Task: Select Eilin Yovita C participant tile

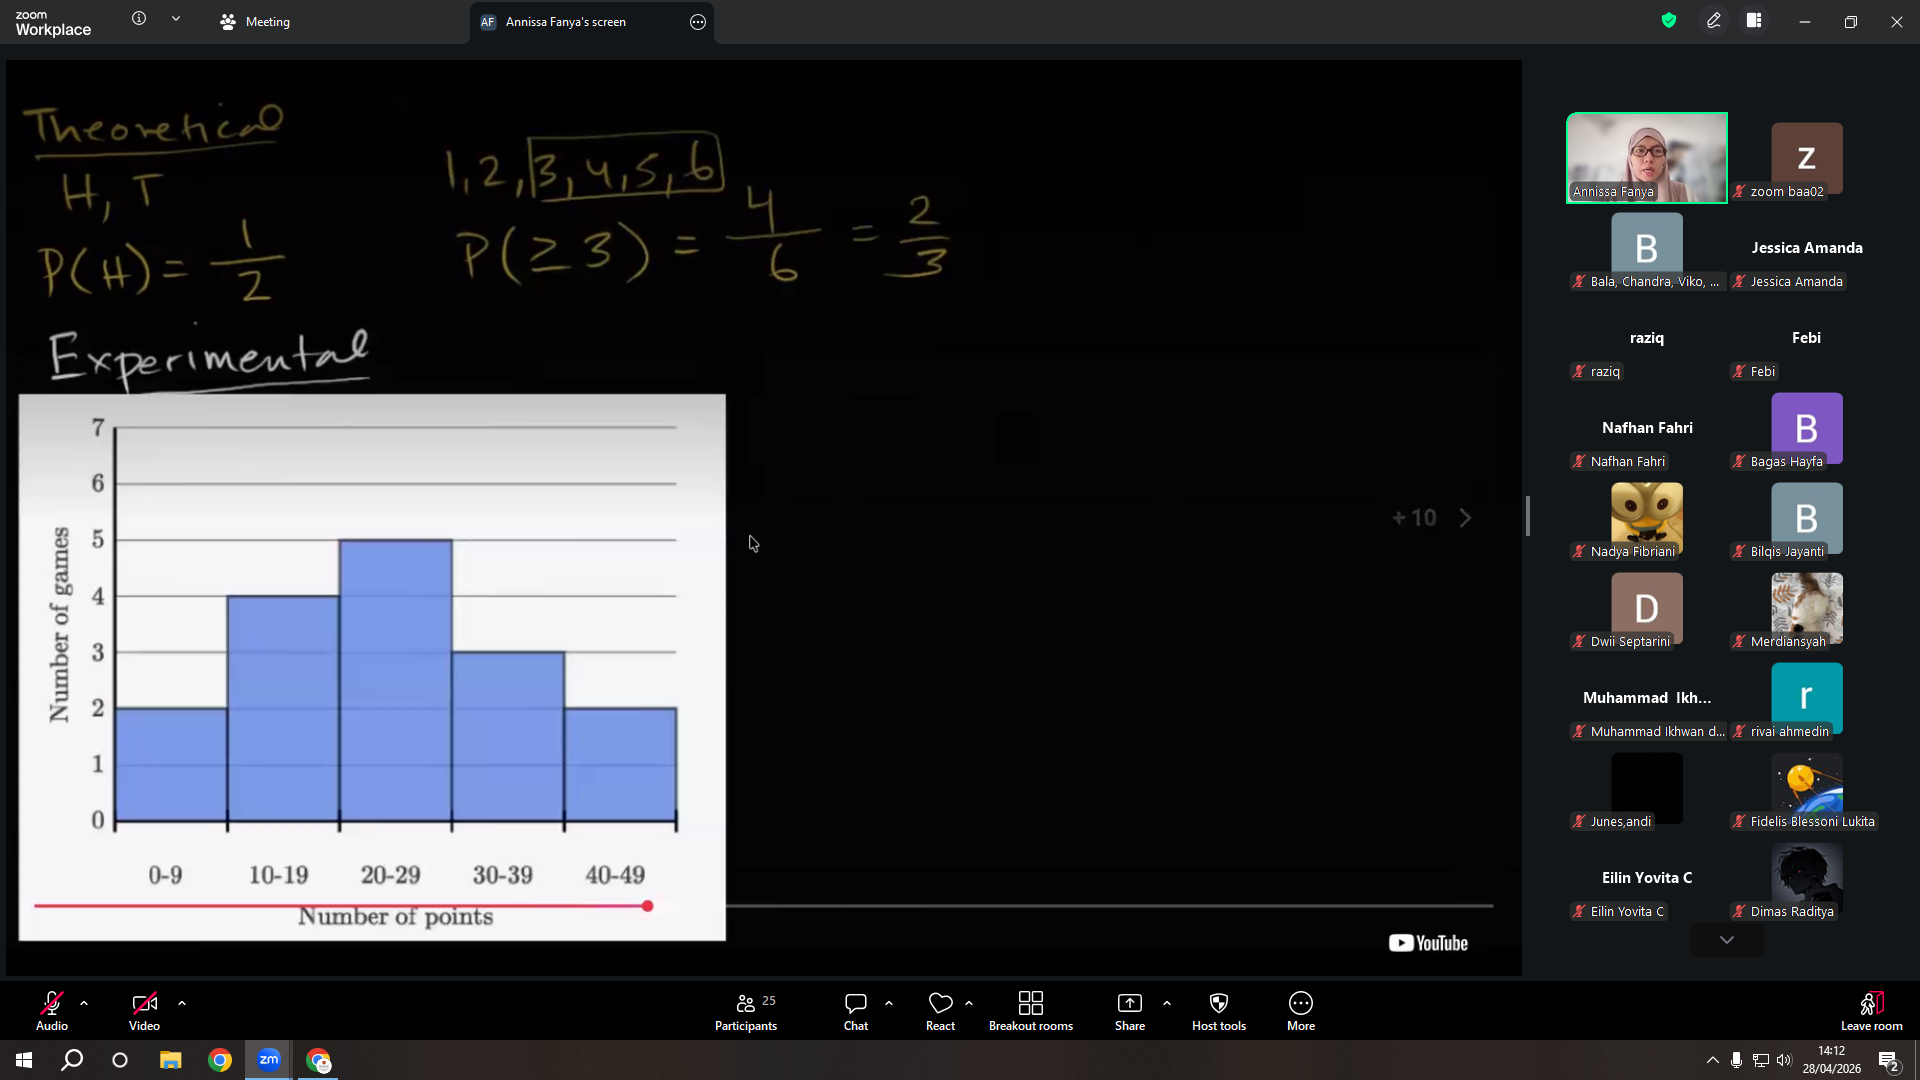Action: tap(1647, 878)
